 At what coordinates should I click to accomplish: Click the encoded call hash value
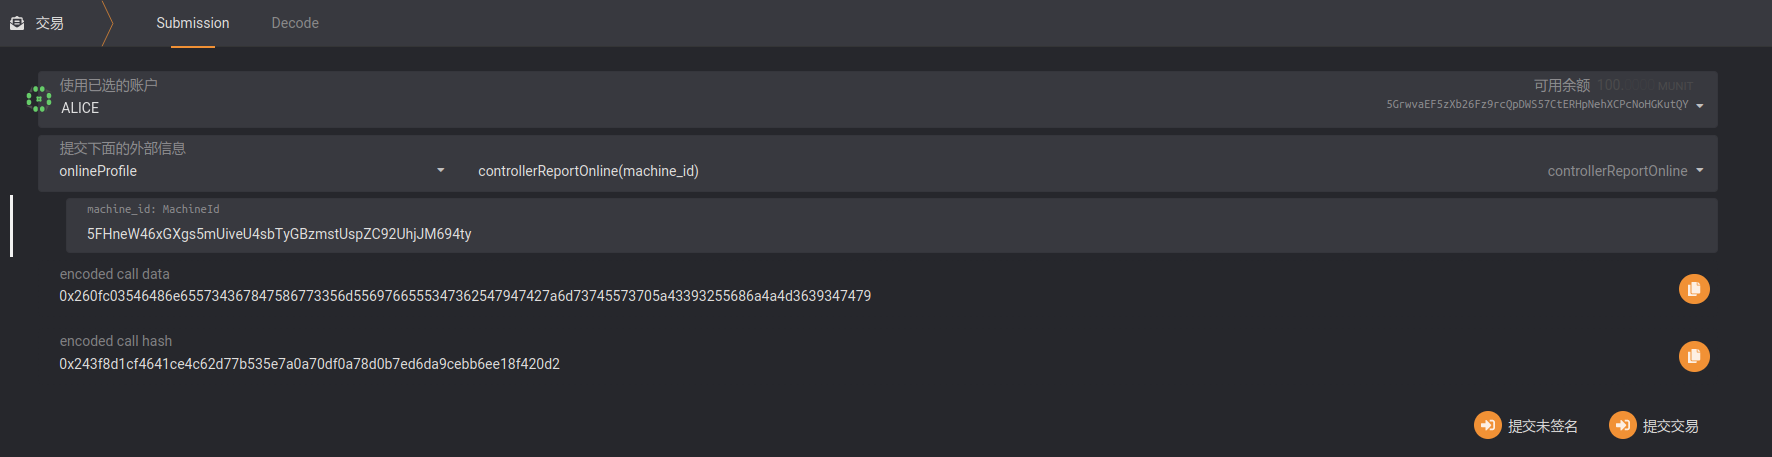(x=309, y=364)
